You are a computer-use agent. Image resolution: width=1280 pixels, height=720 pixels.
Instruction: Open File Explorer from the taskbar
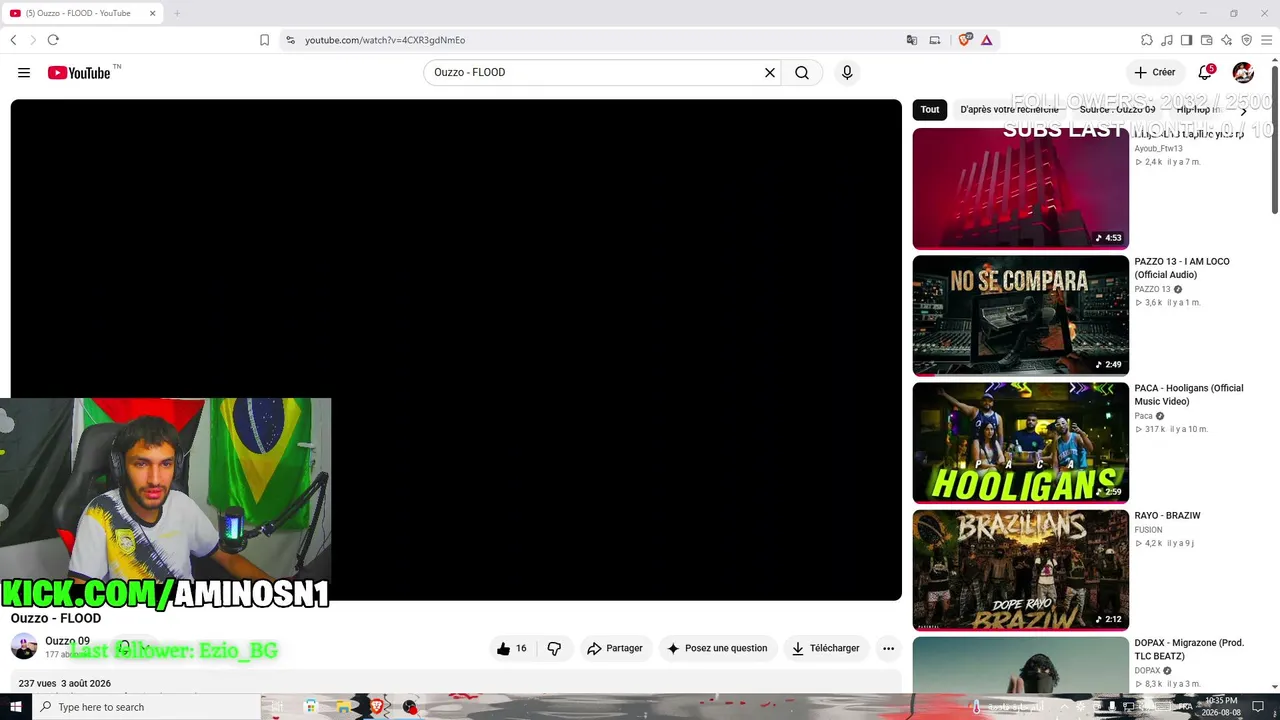point(343,707)
